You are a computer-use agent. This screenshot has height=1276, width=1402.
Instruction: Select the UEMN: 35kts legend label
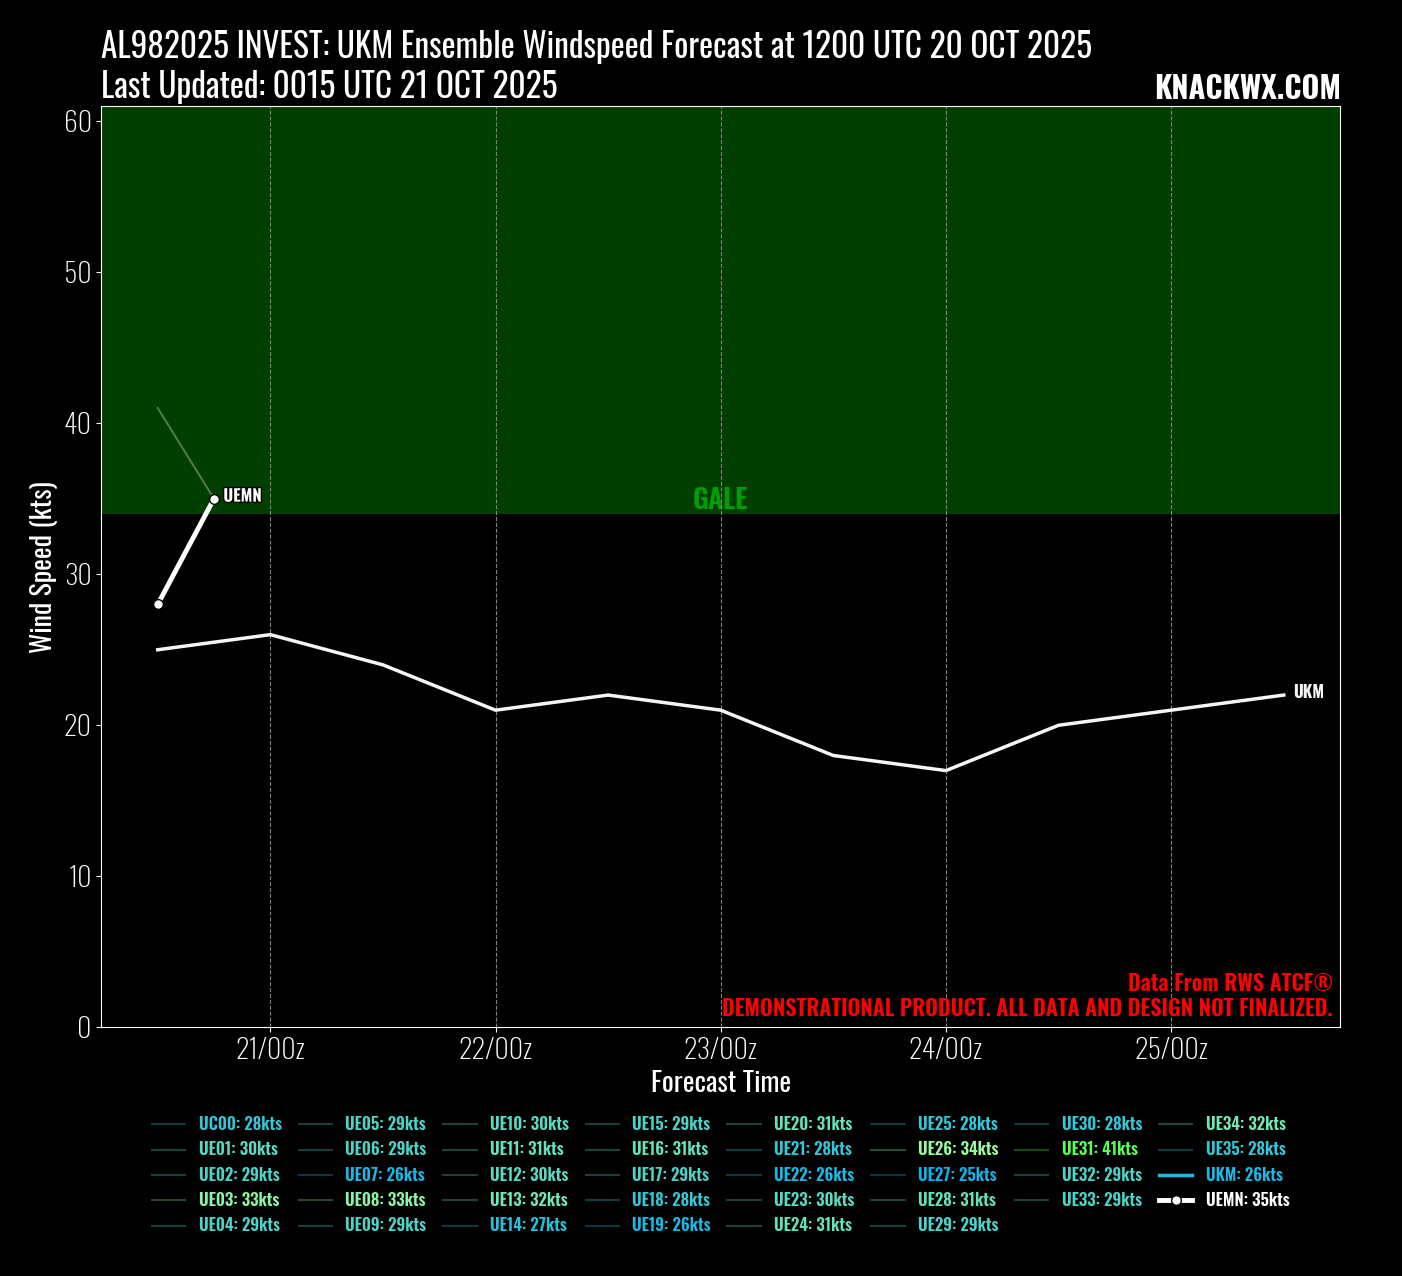coord(1247,1200)
